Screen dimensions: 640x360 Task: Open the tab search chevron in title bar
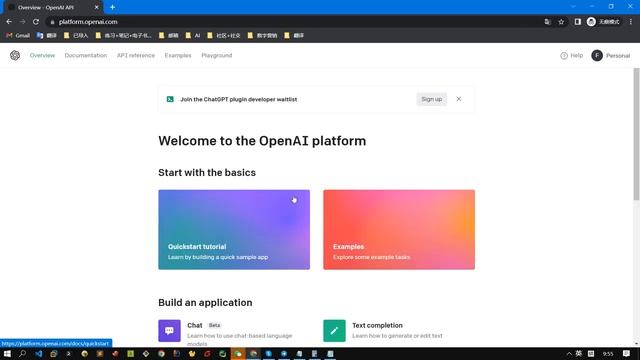pyautogui.click(x=573, y=7)
